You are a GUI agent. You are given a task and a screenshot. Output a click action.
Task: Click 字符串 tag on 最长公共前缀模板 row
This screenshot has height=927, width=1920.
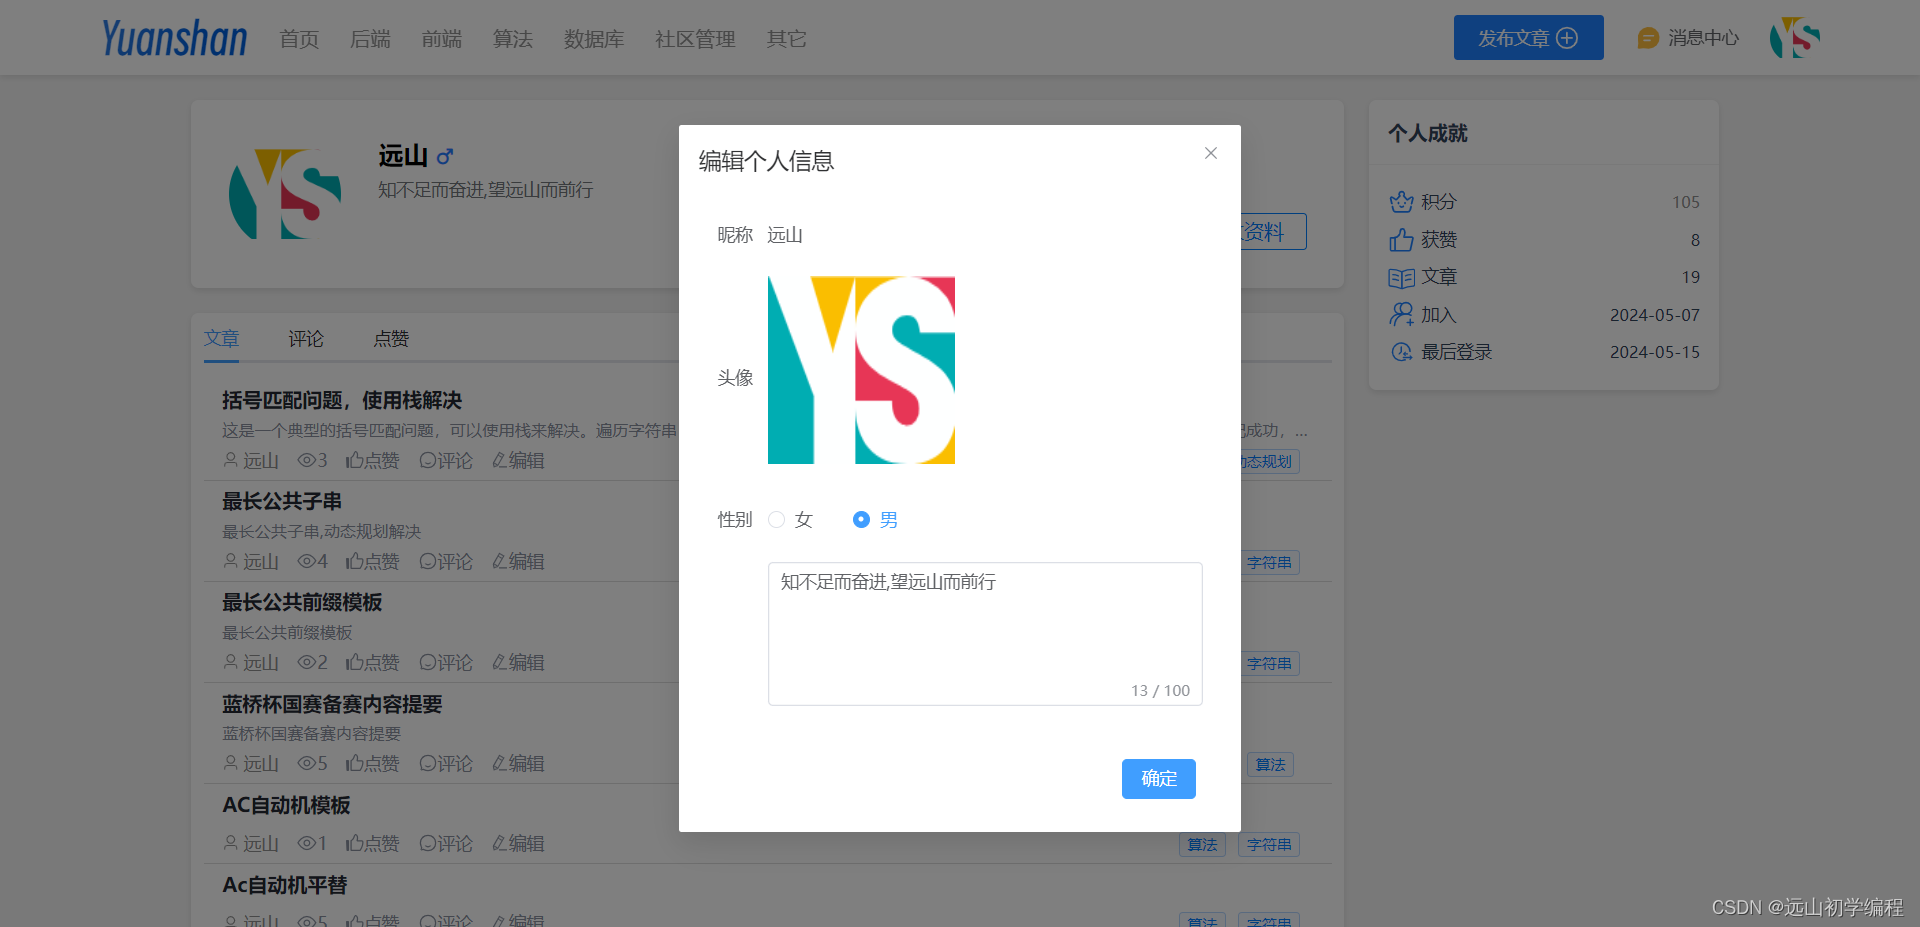1270,664
